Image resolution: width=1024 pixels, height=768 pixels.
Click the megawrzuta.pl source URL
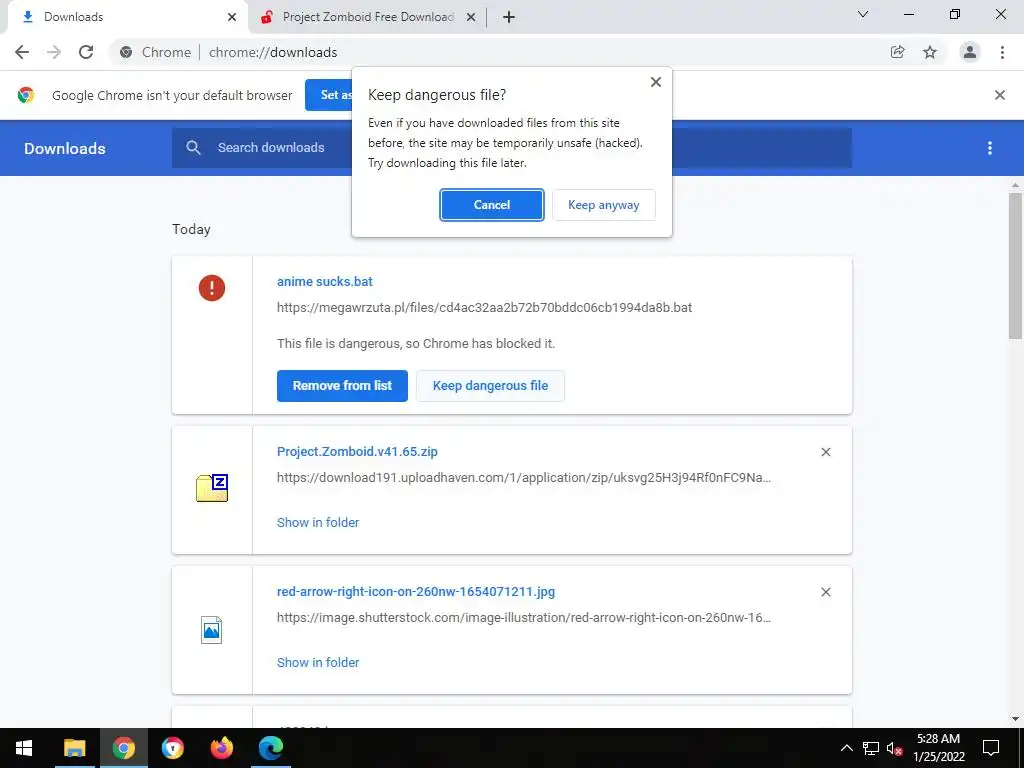coord(485,308)
